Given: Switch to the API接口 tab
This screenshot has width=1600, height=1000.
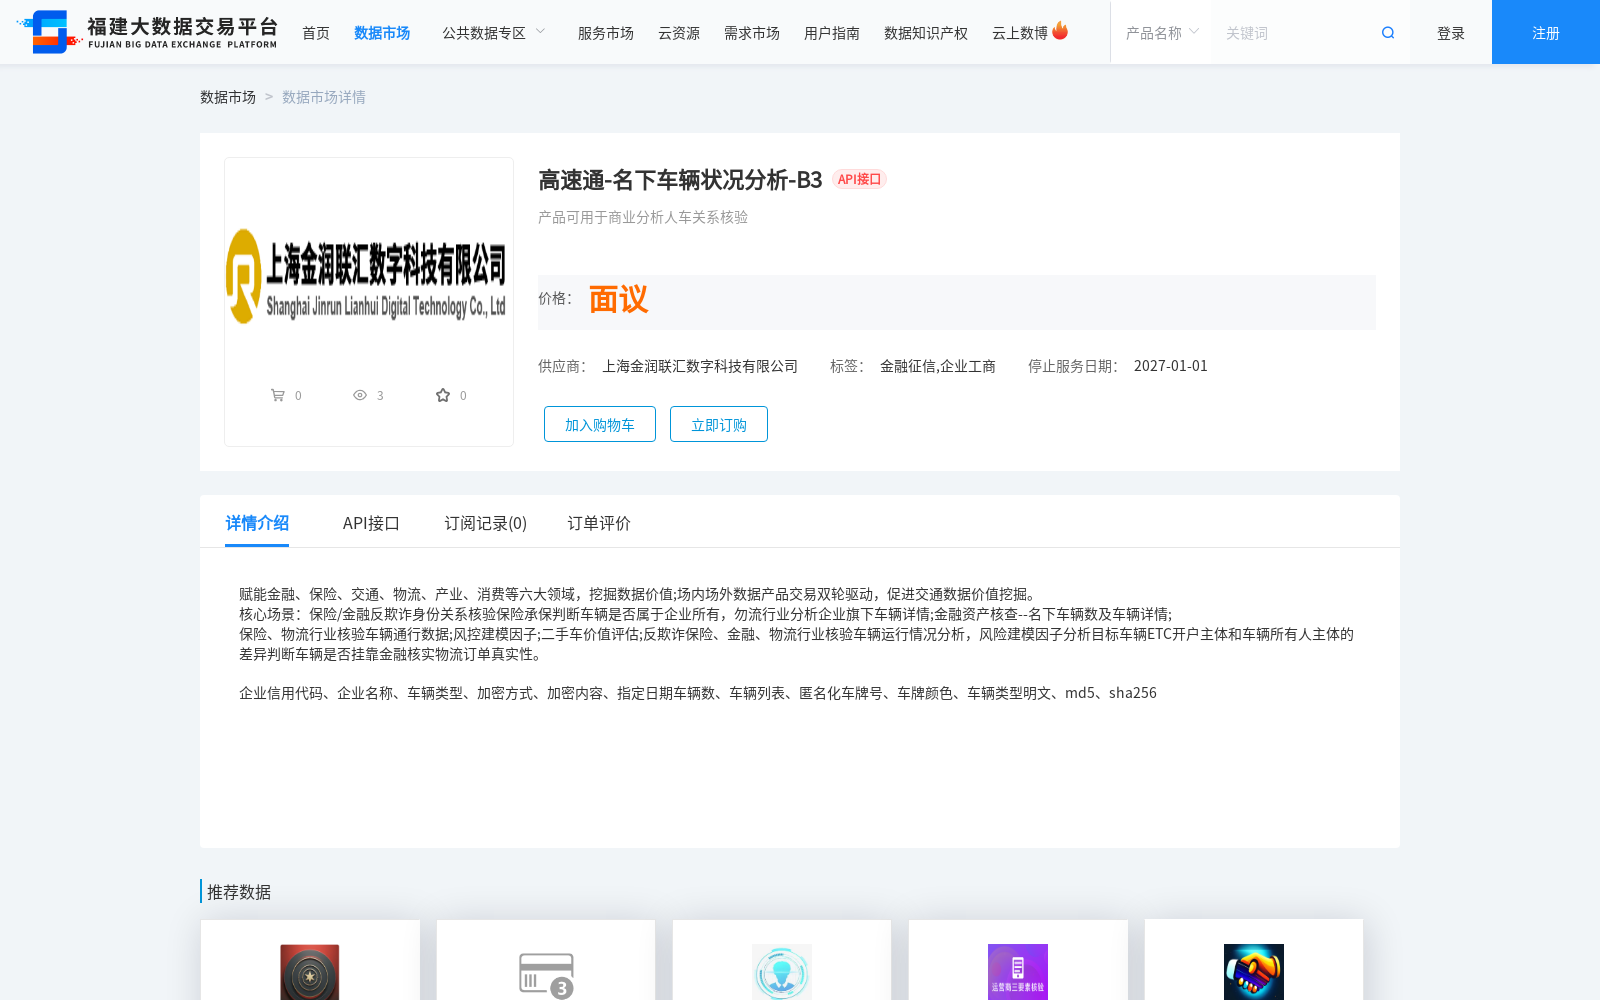Looking at the screenshot, I should click(x=371, y=523).
